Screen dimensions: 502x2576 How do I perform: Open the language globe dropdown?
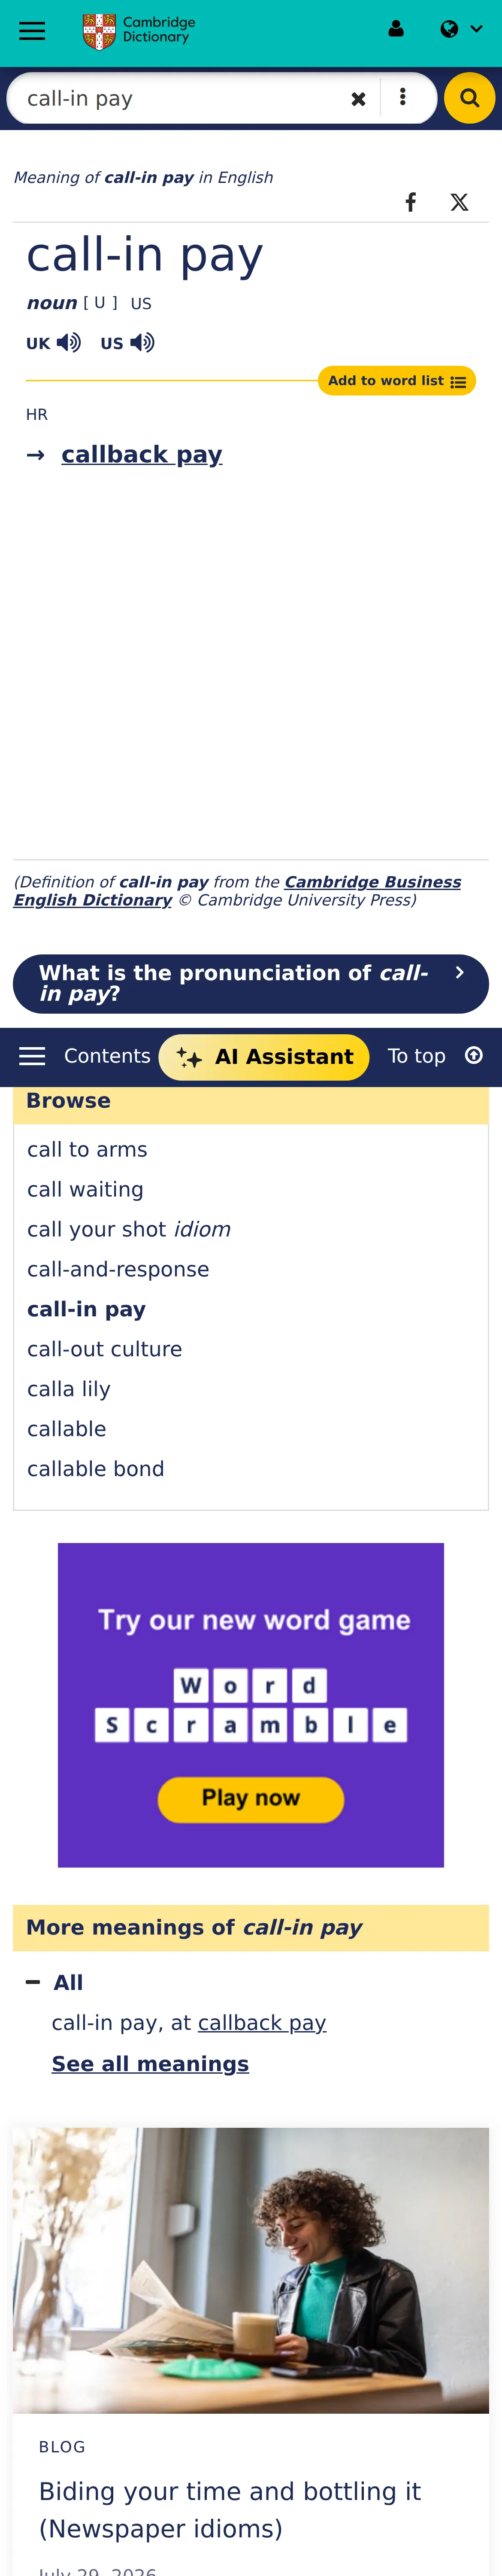coord(461,29)
